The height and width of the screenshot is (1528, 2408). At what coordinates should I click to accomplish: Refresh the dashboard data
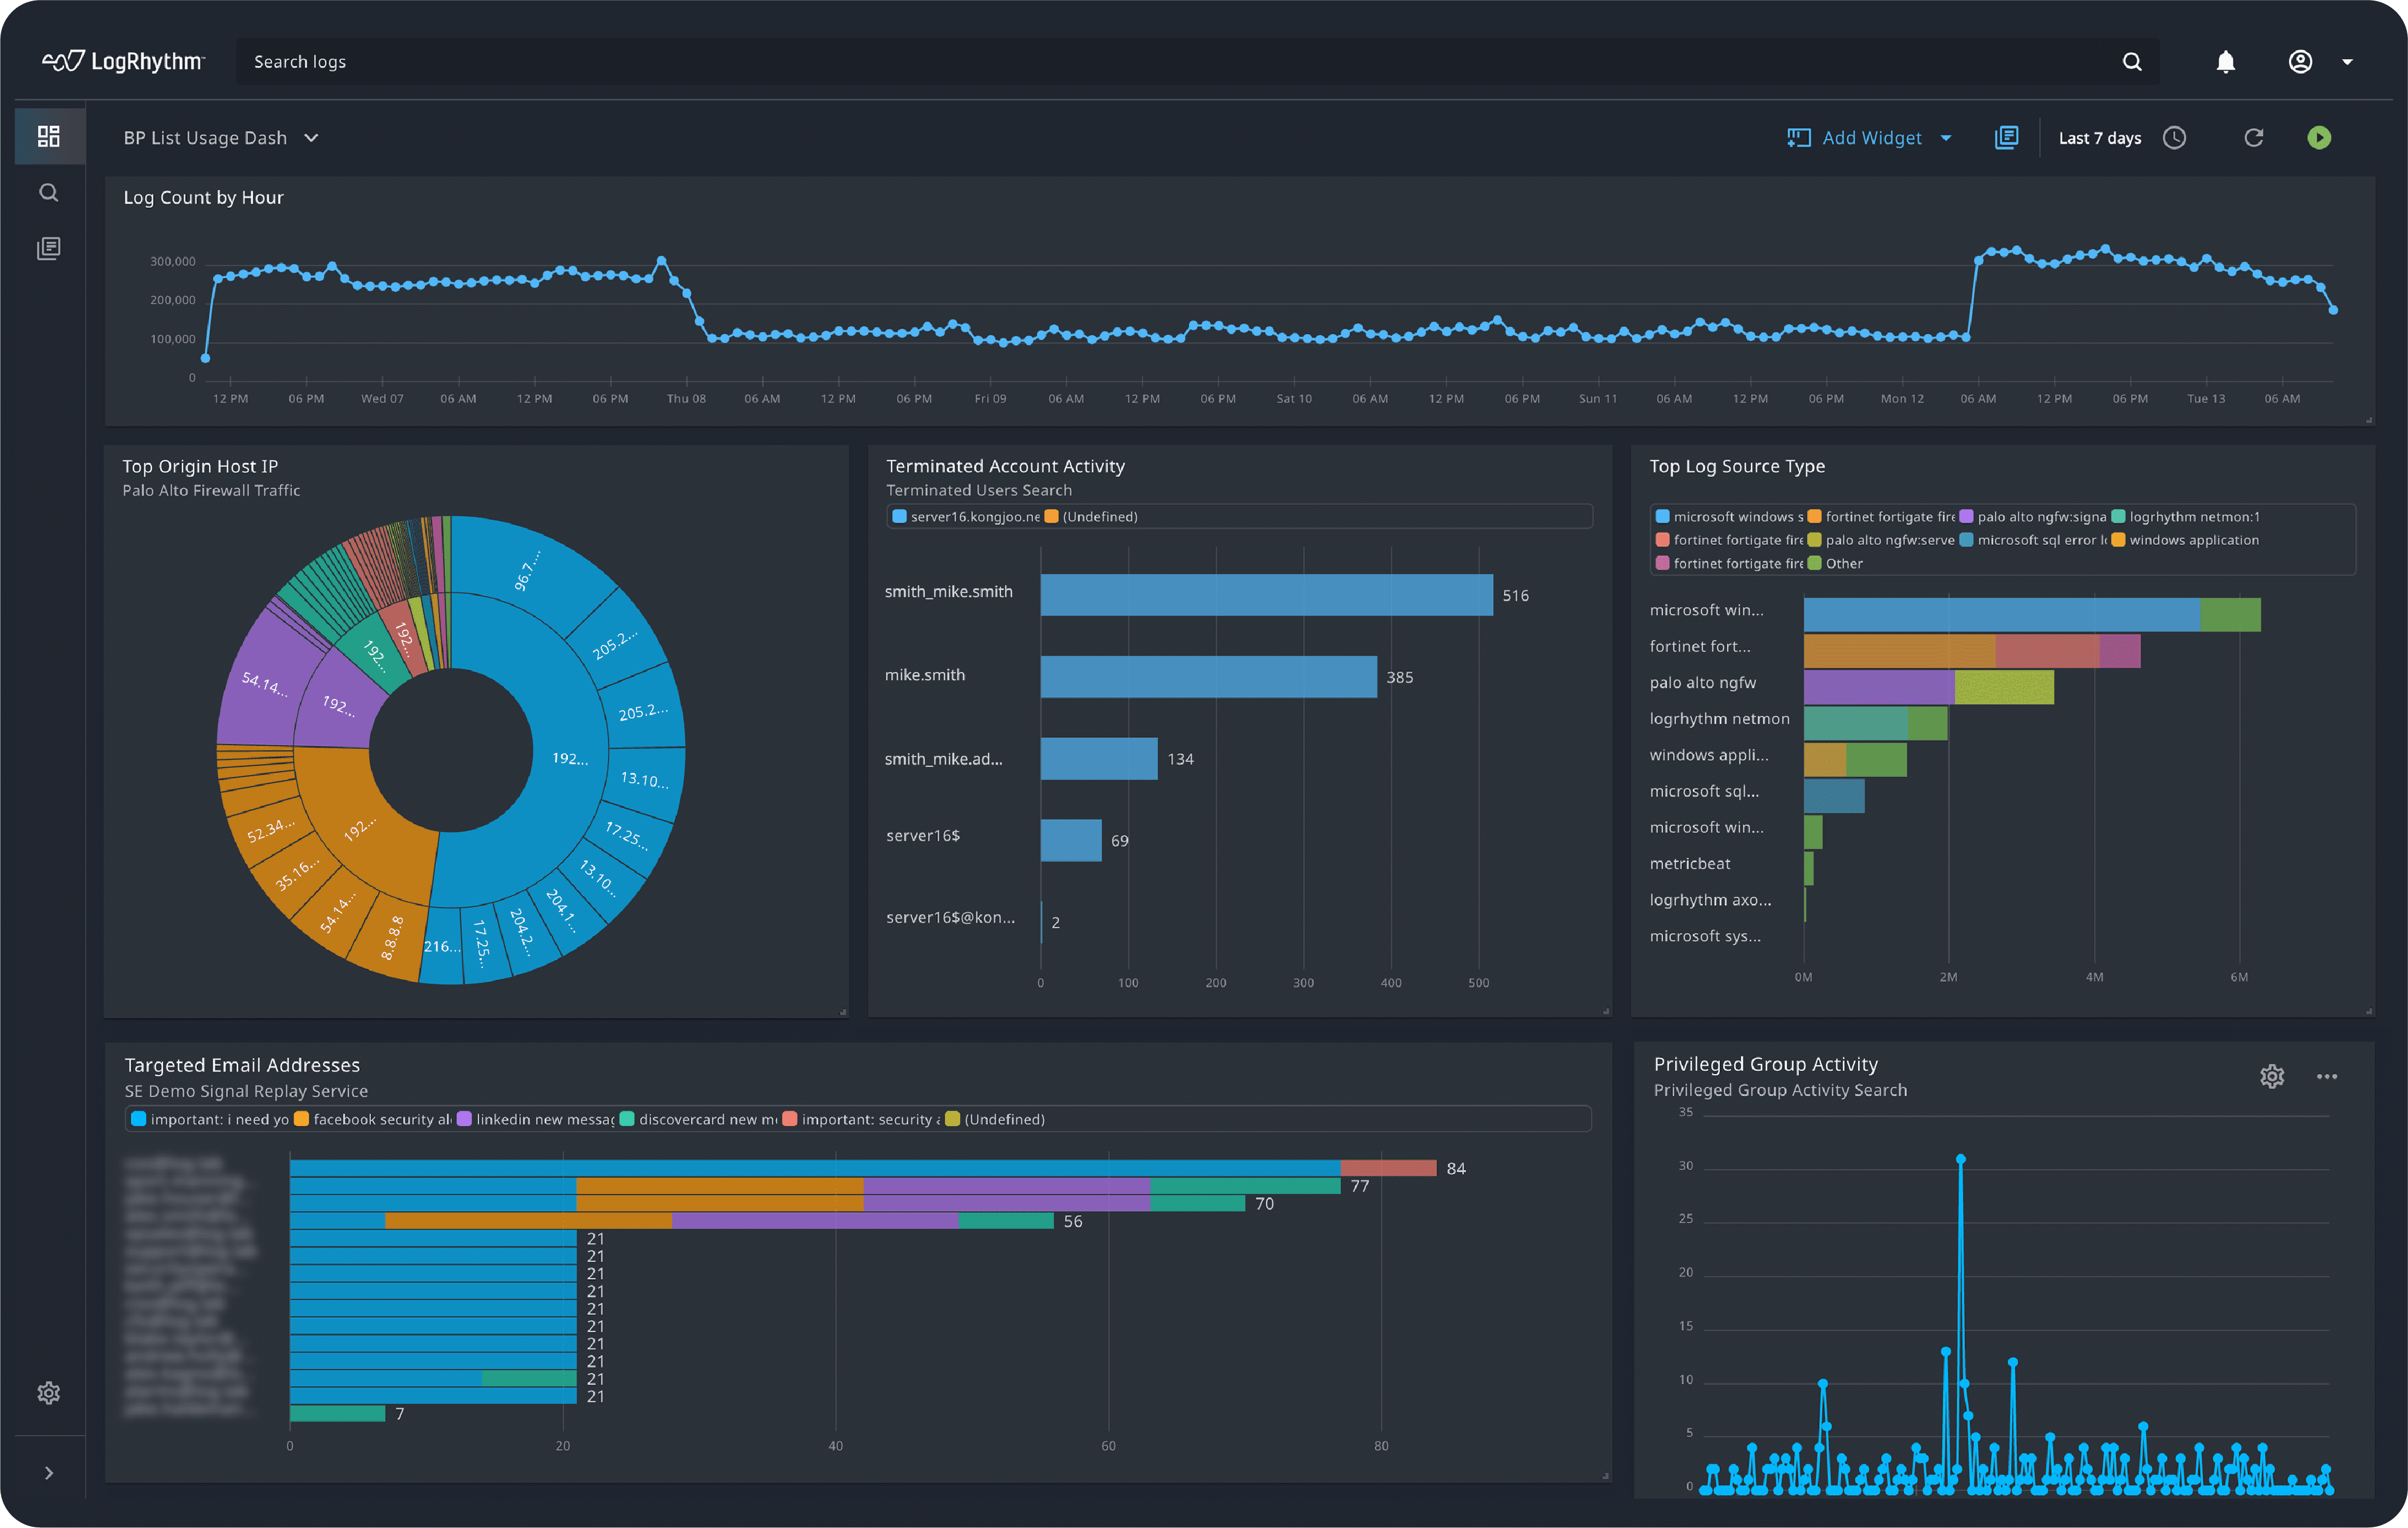pyautogui.click(x=2253, y=137)
